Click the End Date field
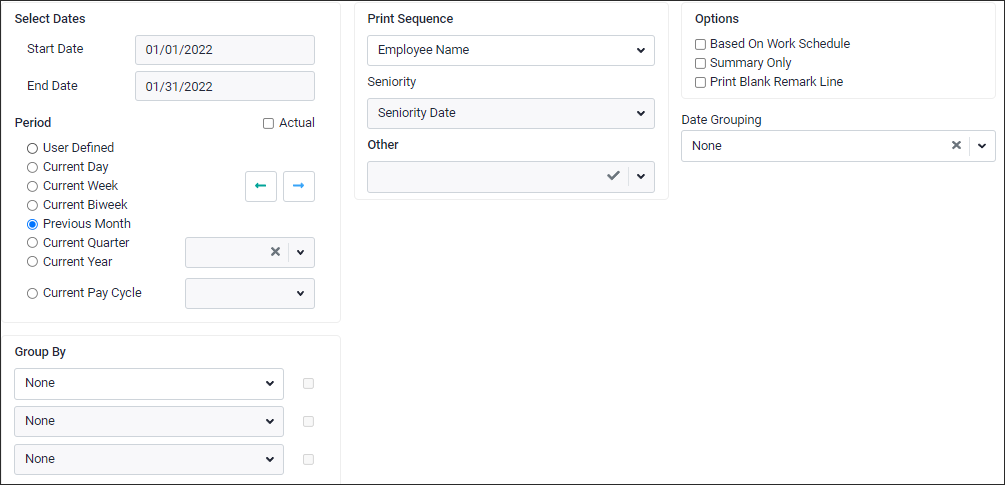The image size is (1005, 485). point(225,86)
